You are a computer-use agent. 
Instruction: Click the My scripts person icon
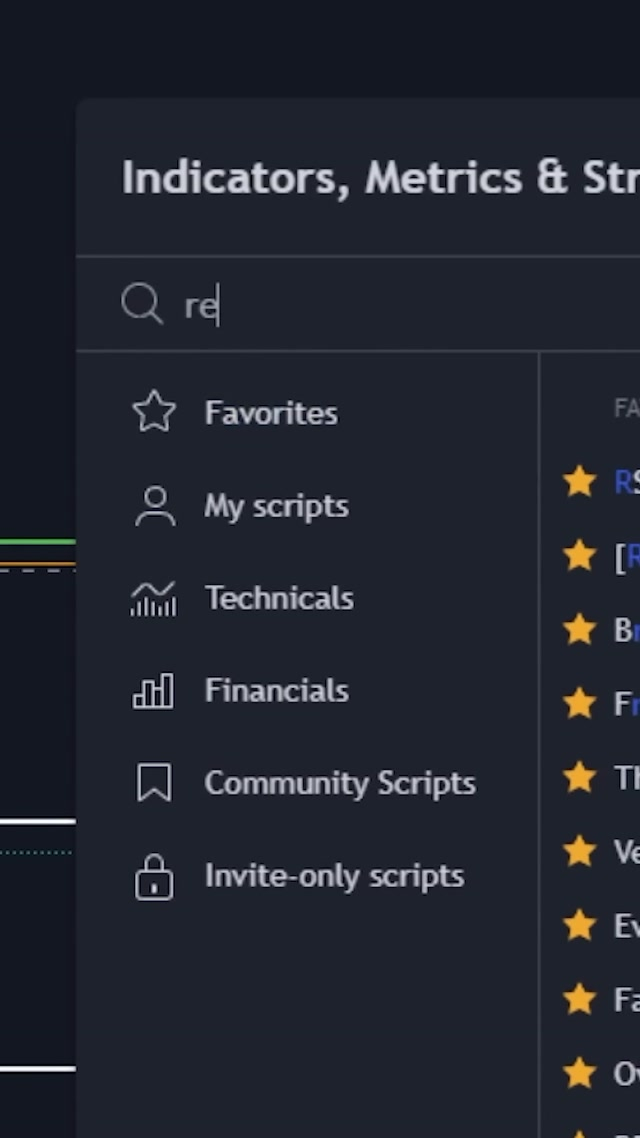click(x=154, y=506)
